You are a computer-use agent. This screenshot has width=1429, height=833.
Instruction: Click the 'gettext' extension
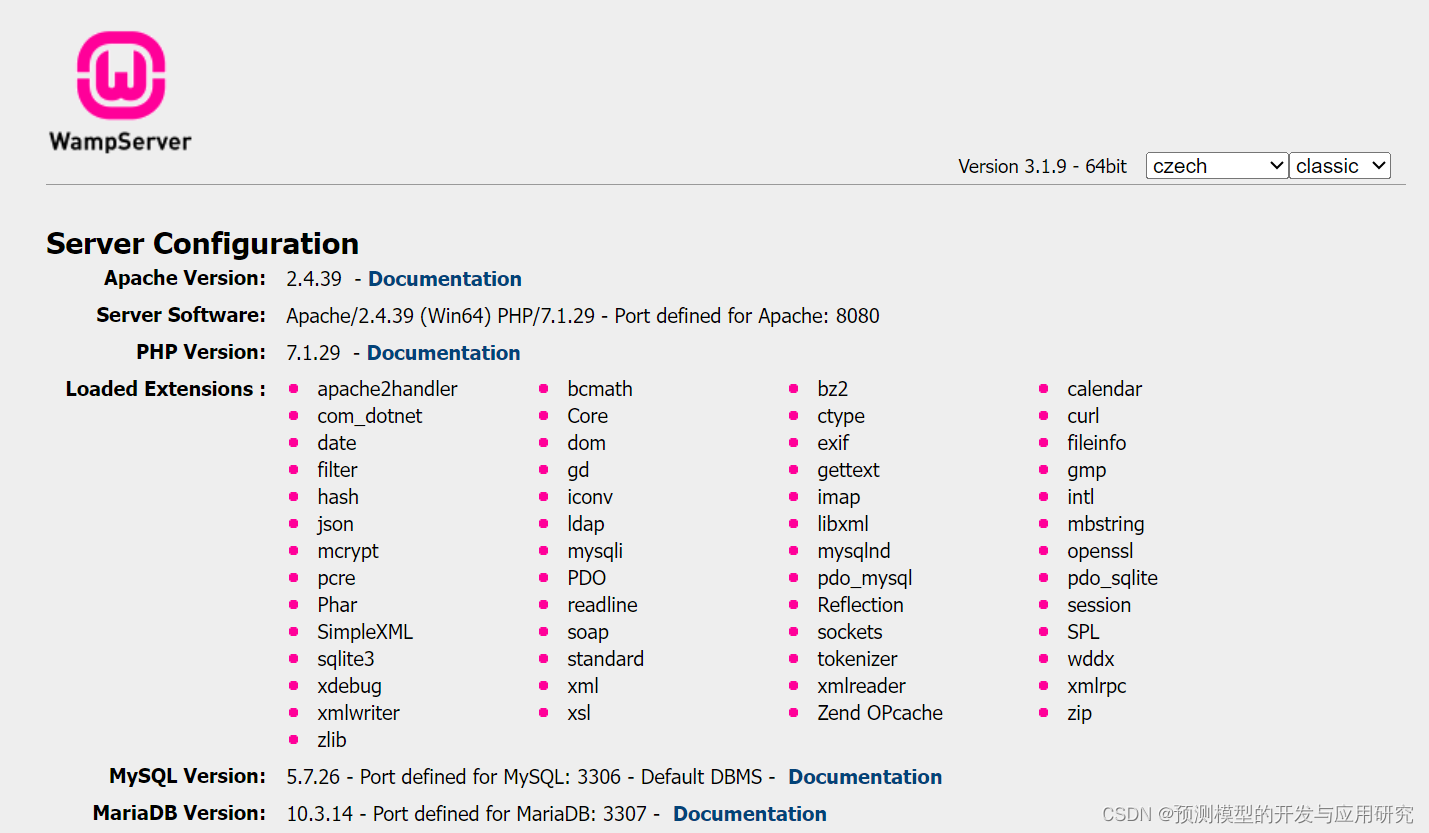click(x=848, y=470)
